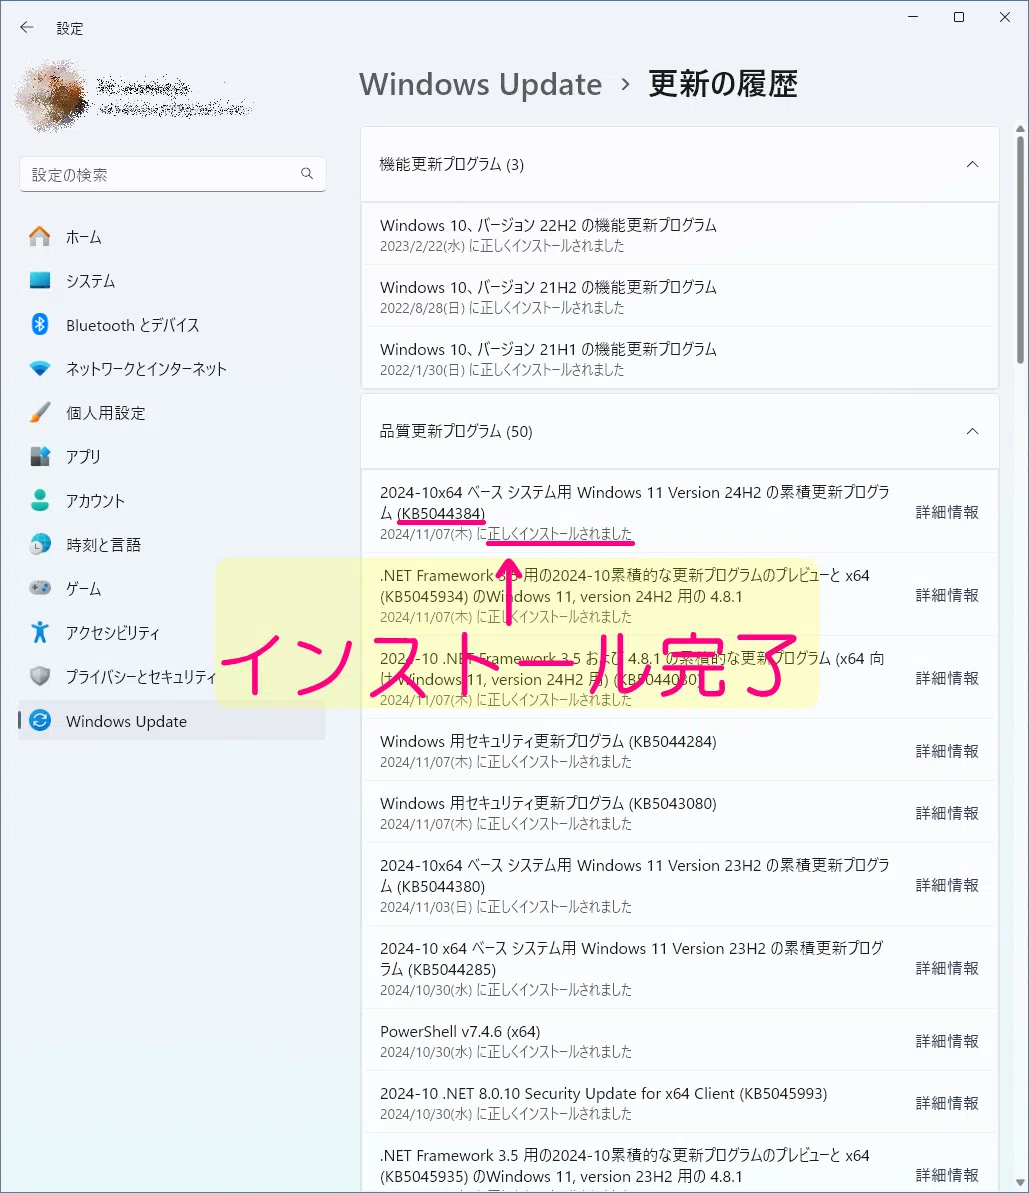Click the 設定の検索 search field

click(172, 174)
